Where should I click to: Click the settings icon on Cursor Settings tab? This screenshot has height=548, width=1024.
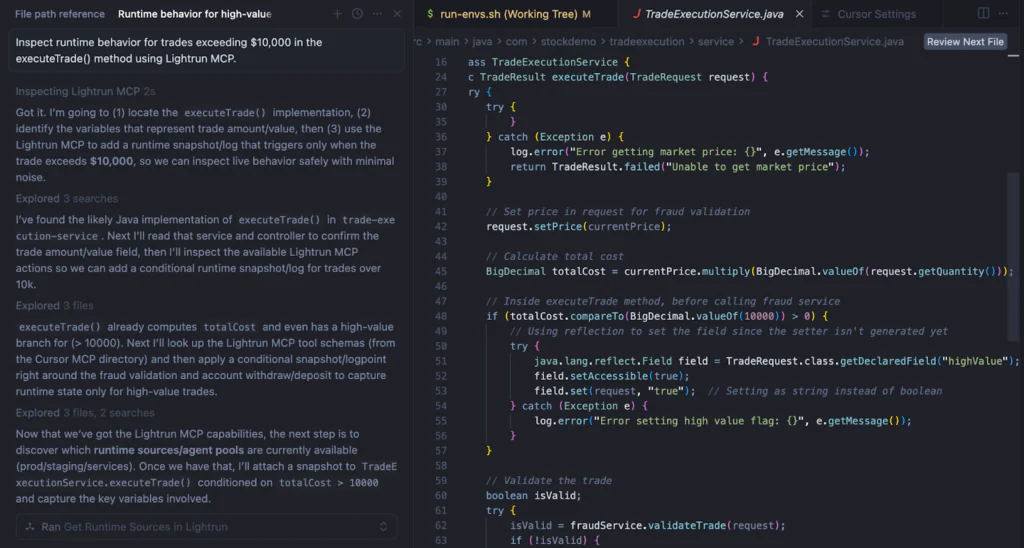[x=825, y=14]
